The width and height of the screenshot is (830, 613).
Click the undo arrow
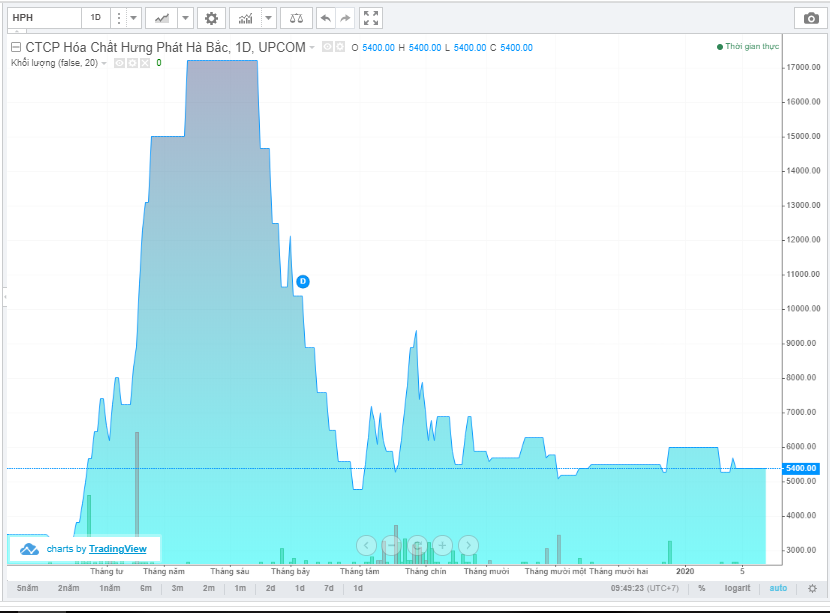326,18
